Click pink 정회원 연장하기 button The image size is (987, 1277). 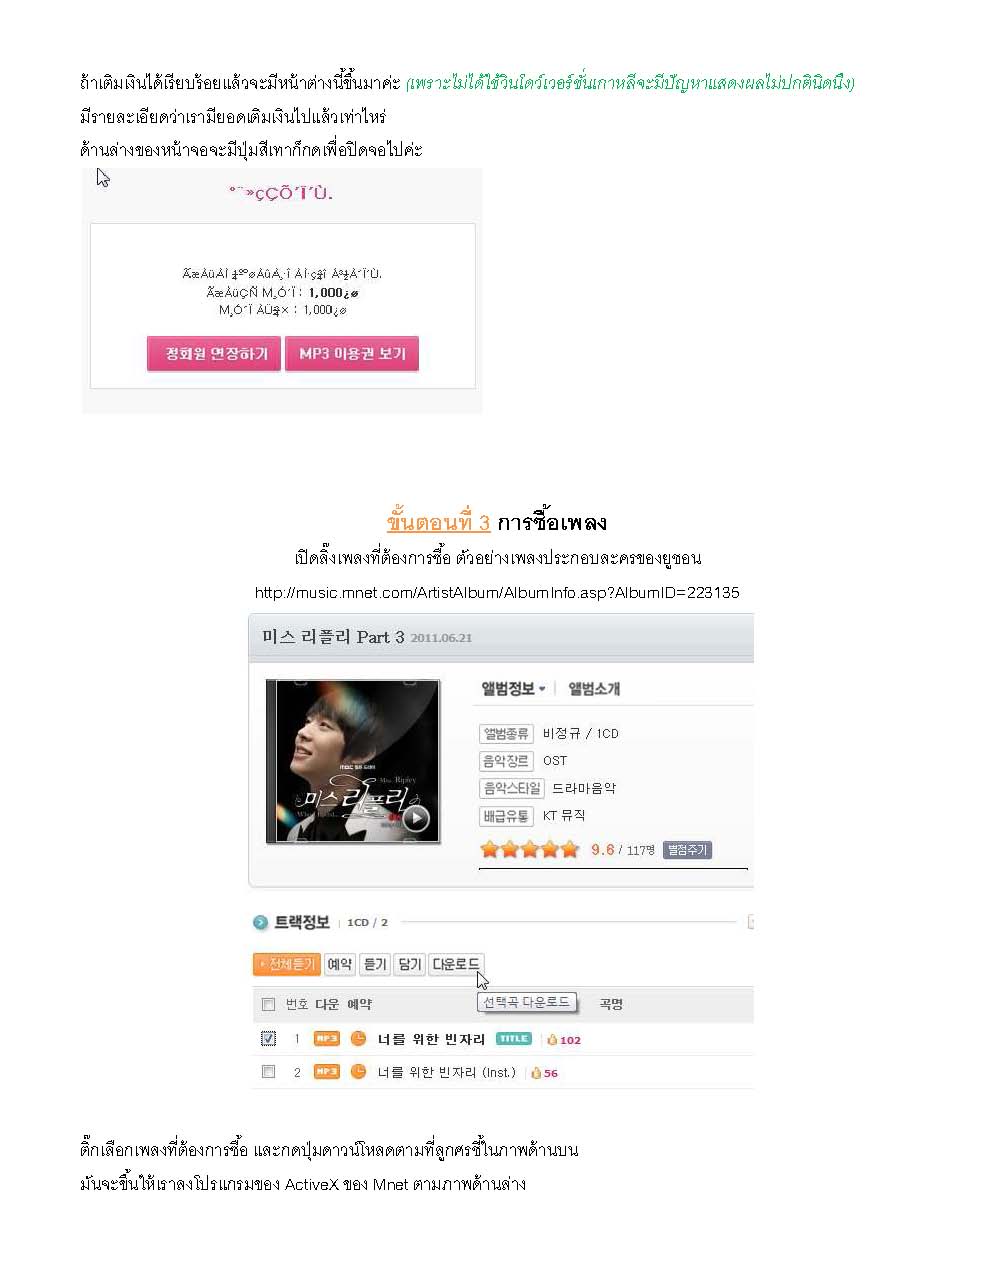coord(214,354)
